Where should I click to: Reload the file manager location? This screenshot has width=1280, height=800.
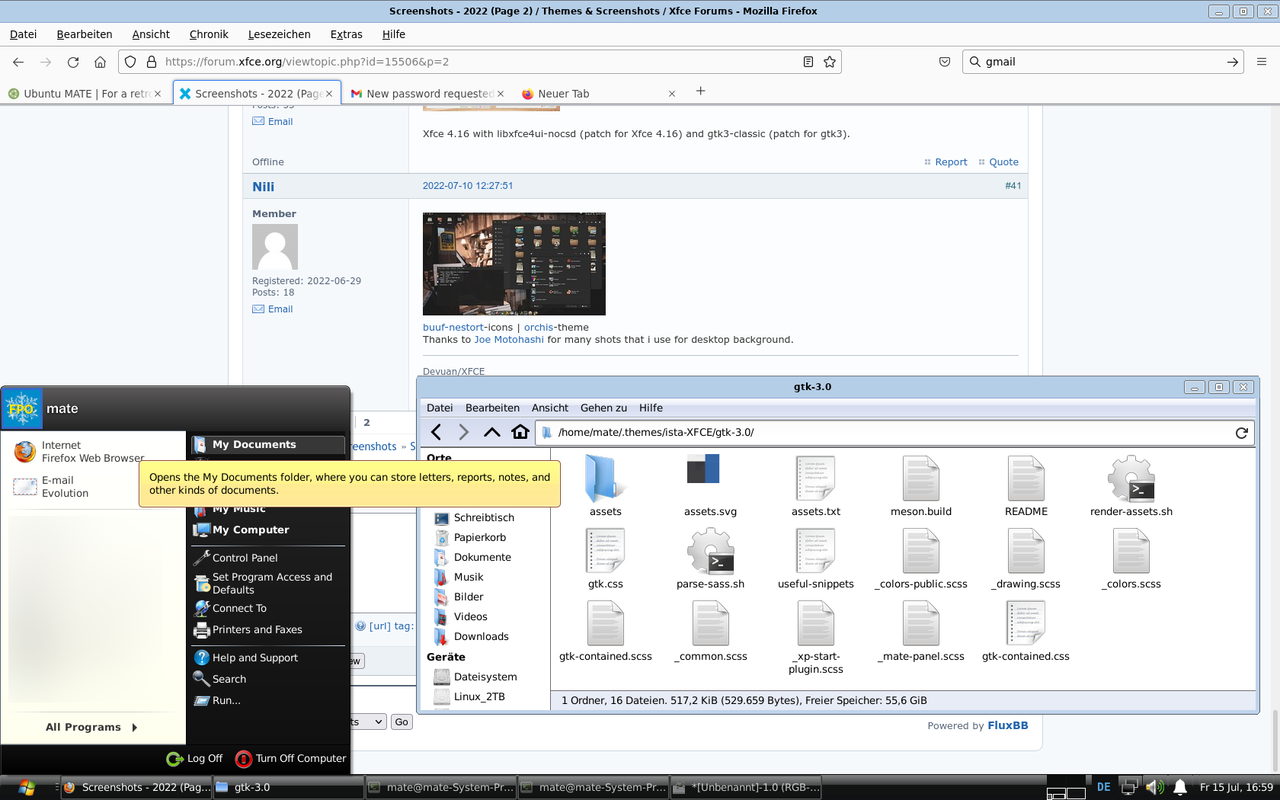[1241, 433]
